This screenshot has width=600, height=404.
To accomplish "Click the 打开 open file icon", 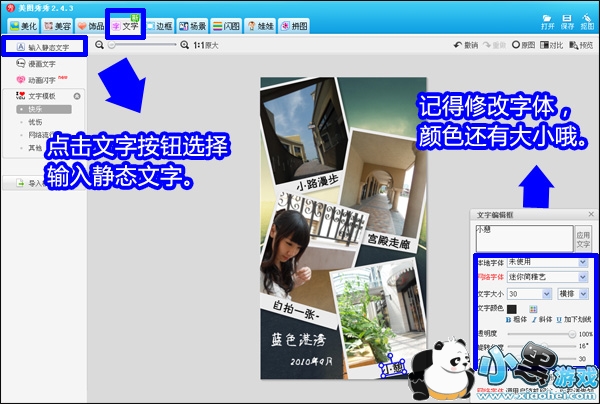I will [547, 22].
